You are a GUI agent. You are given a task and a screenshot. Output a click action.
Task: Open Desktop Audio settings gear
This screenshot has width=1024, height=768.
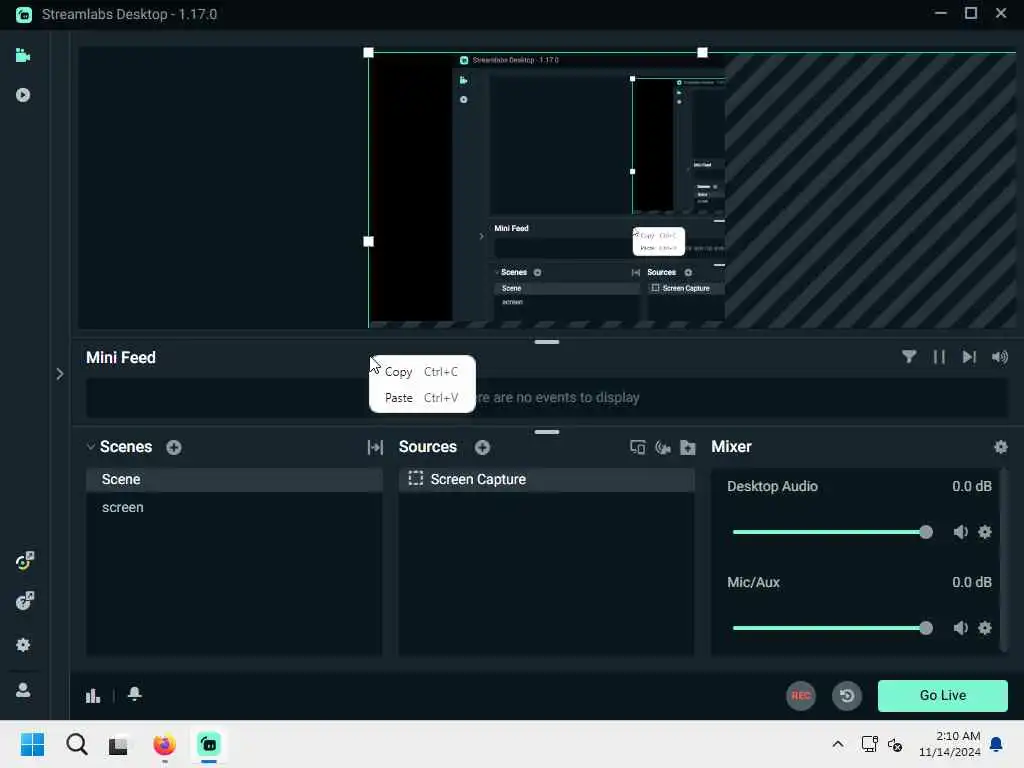tap(985, 532)
